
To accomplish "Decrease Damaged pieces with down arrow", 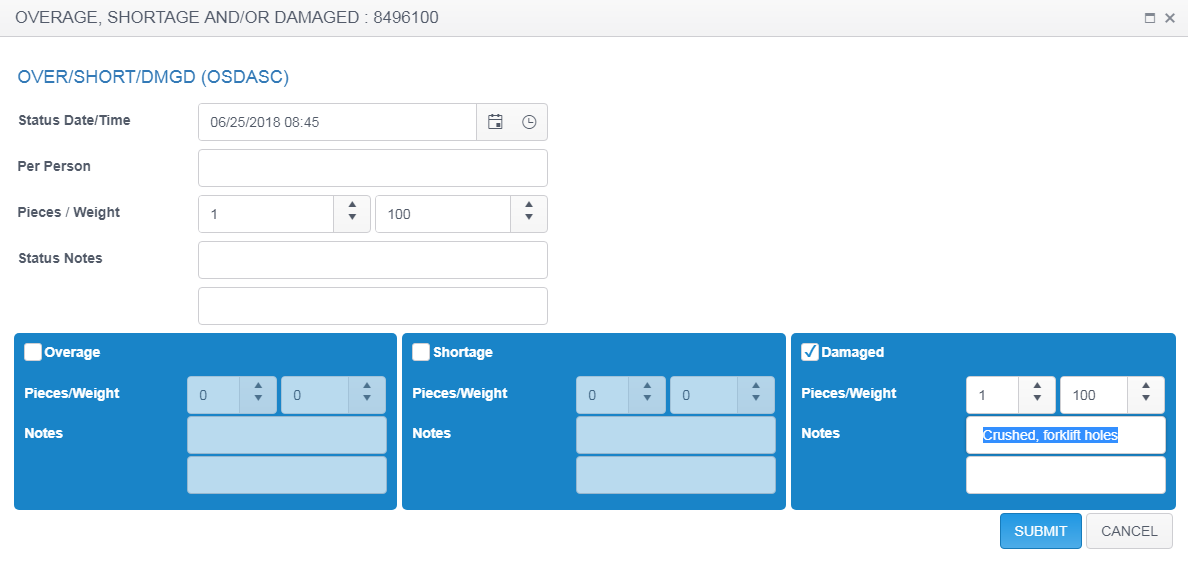I will [1037, 399].
